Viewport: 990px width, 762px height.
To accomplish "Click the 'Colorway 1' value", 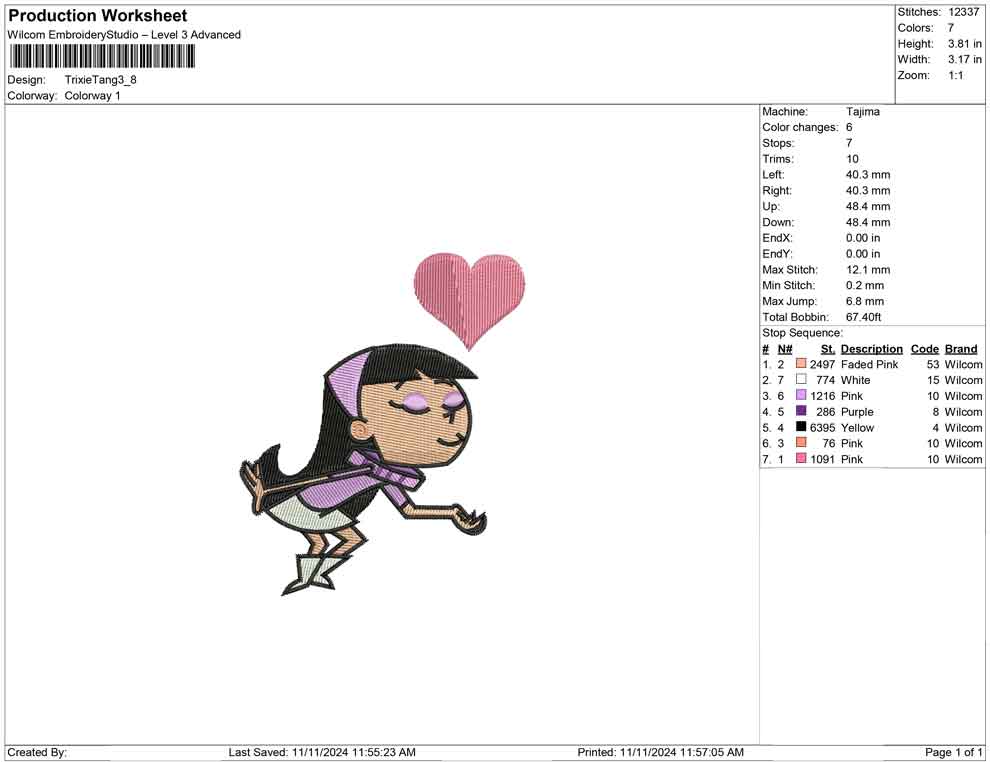I will [x=92, y=96].
